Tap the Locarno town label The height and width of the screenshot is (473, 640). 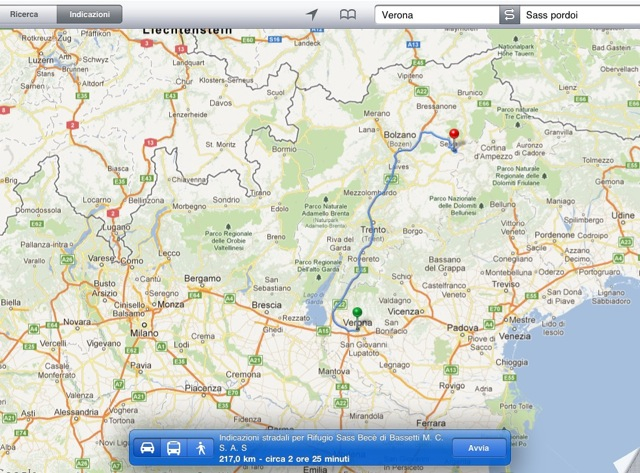click(x=97, y=200)
